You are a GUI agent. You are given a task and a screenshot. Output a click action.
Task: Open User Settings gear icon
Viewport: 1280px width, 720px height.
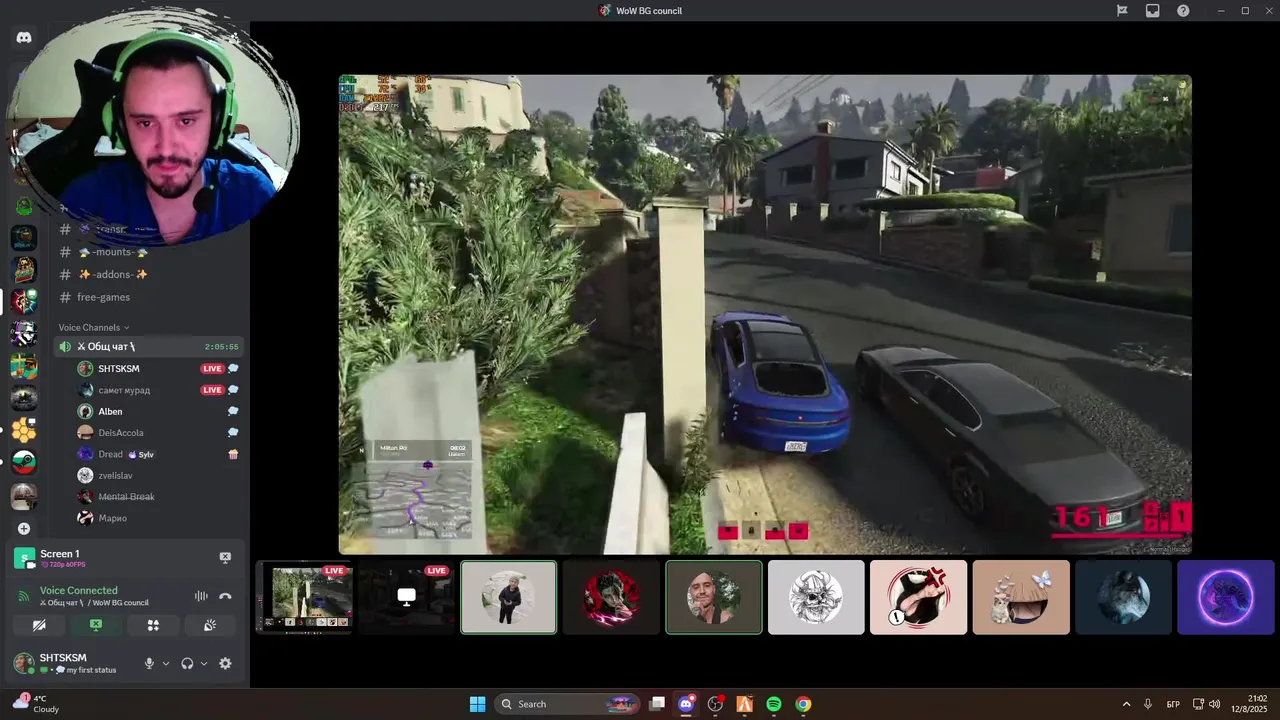pos(225,663)
